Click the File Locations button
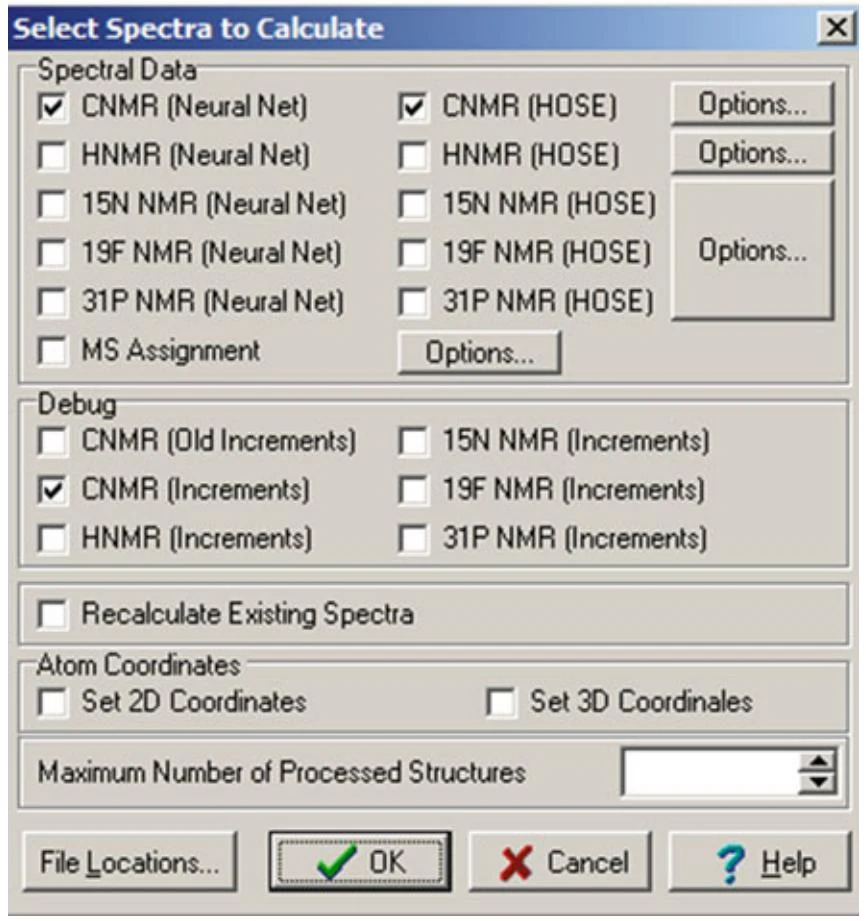Image resolution: width=866 pixels, height=921 pixels. click(130, 862)
